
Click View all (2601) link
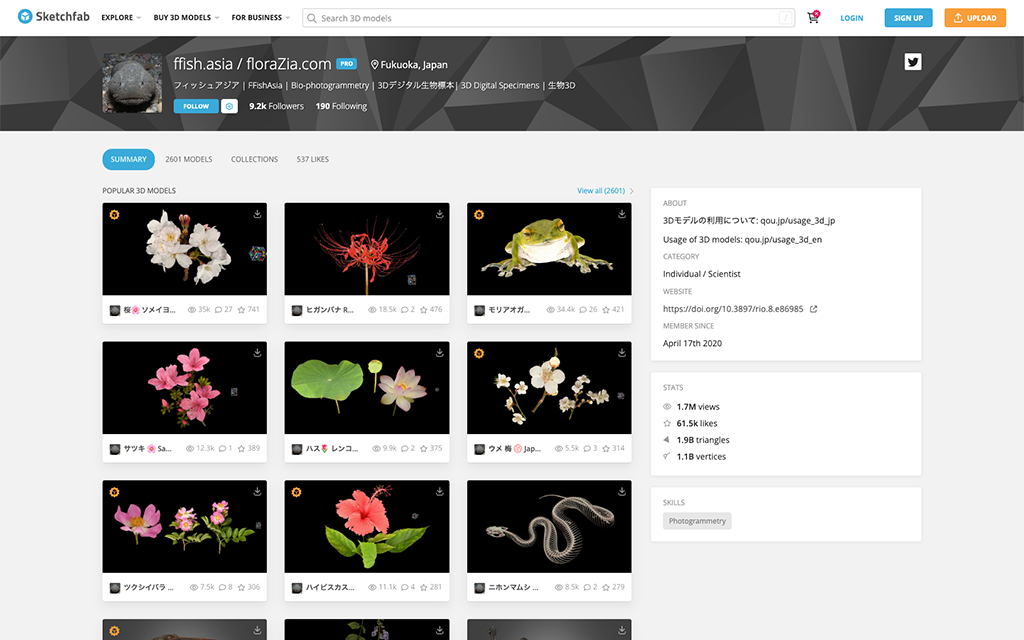coord(604,190)
